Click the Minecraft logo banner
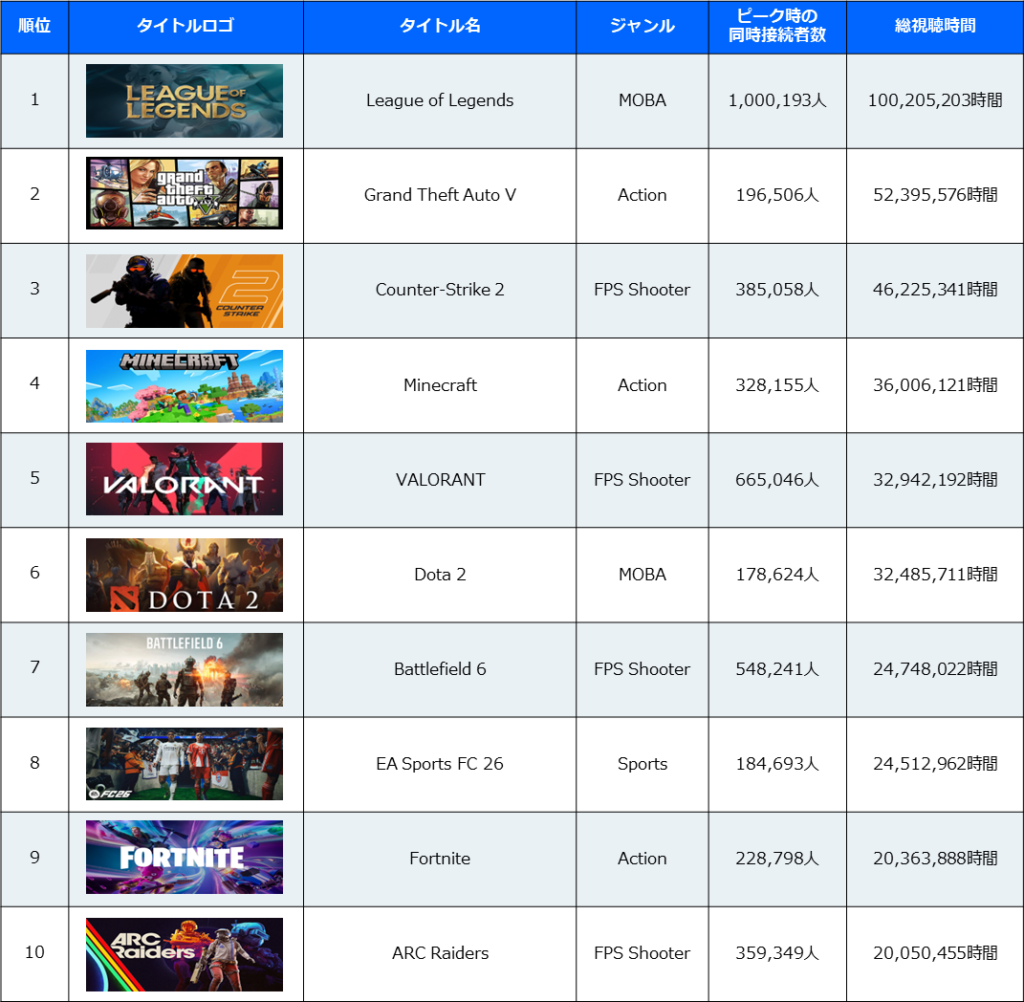 click(184, 385)
